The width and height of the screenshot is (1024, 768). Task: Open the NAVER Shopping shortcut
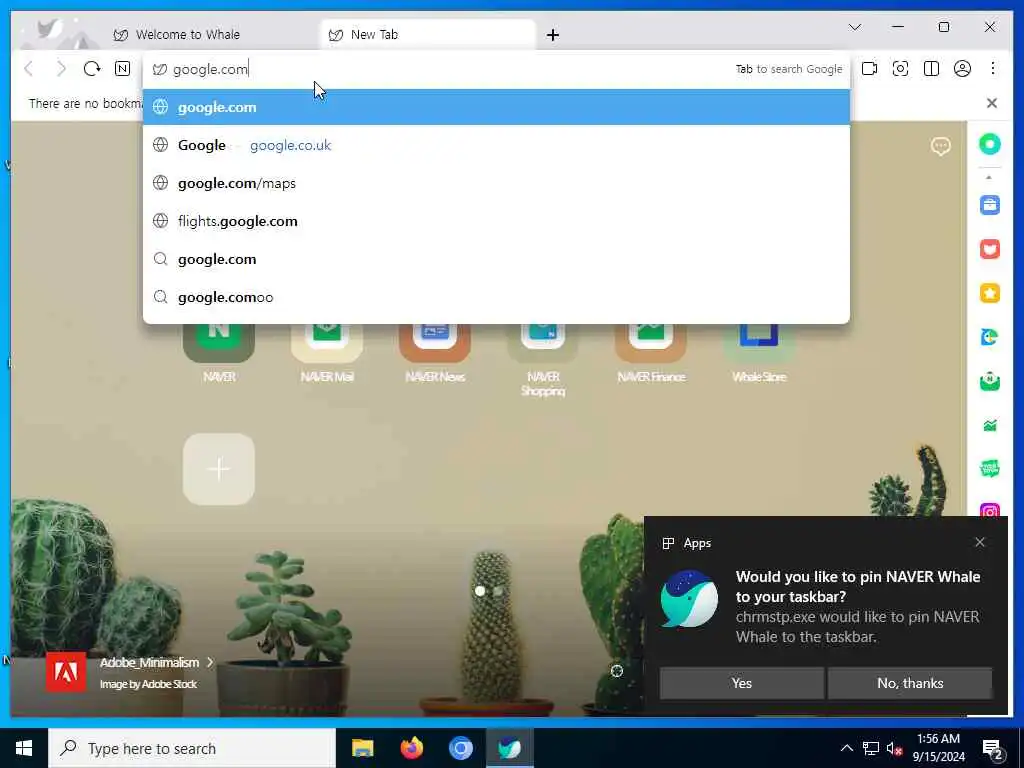tap(543, 360)
